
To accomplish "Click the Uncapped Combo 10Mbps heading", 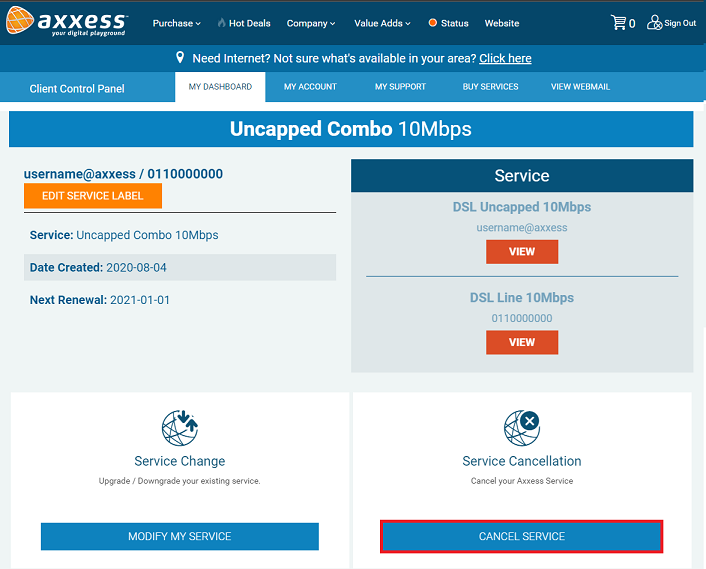I will click(351, 129).
